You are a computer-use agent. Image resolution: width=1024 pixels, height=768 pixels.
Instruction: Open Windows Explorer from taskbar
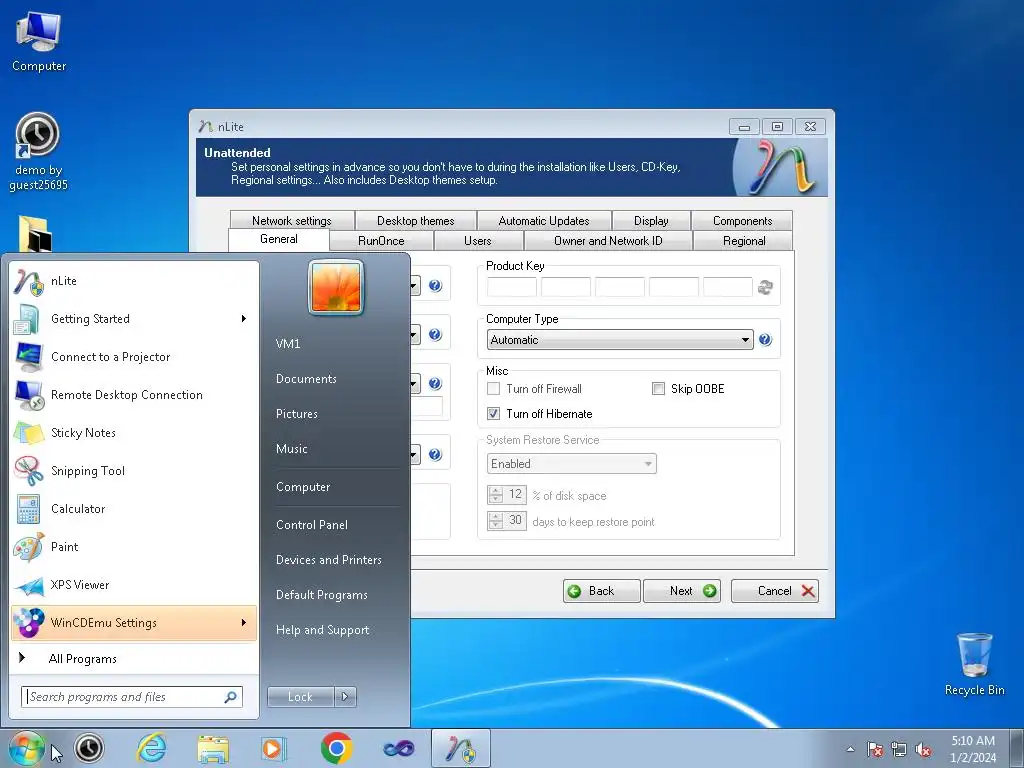click(213, 748)
